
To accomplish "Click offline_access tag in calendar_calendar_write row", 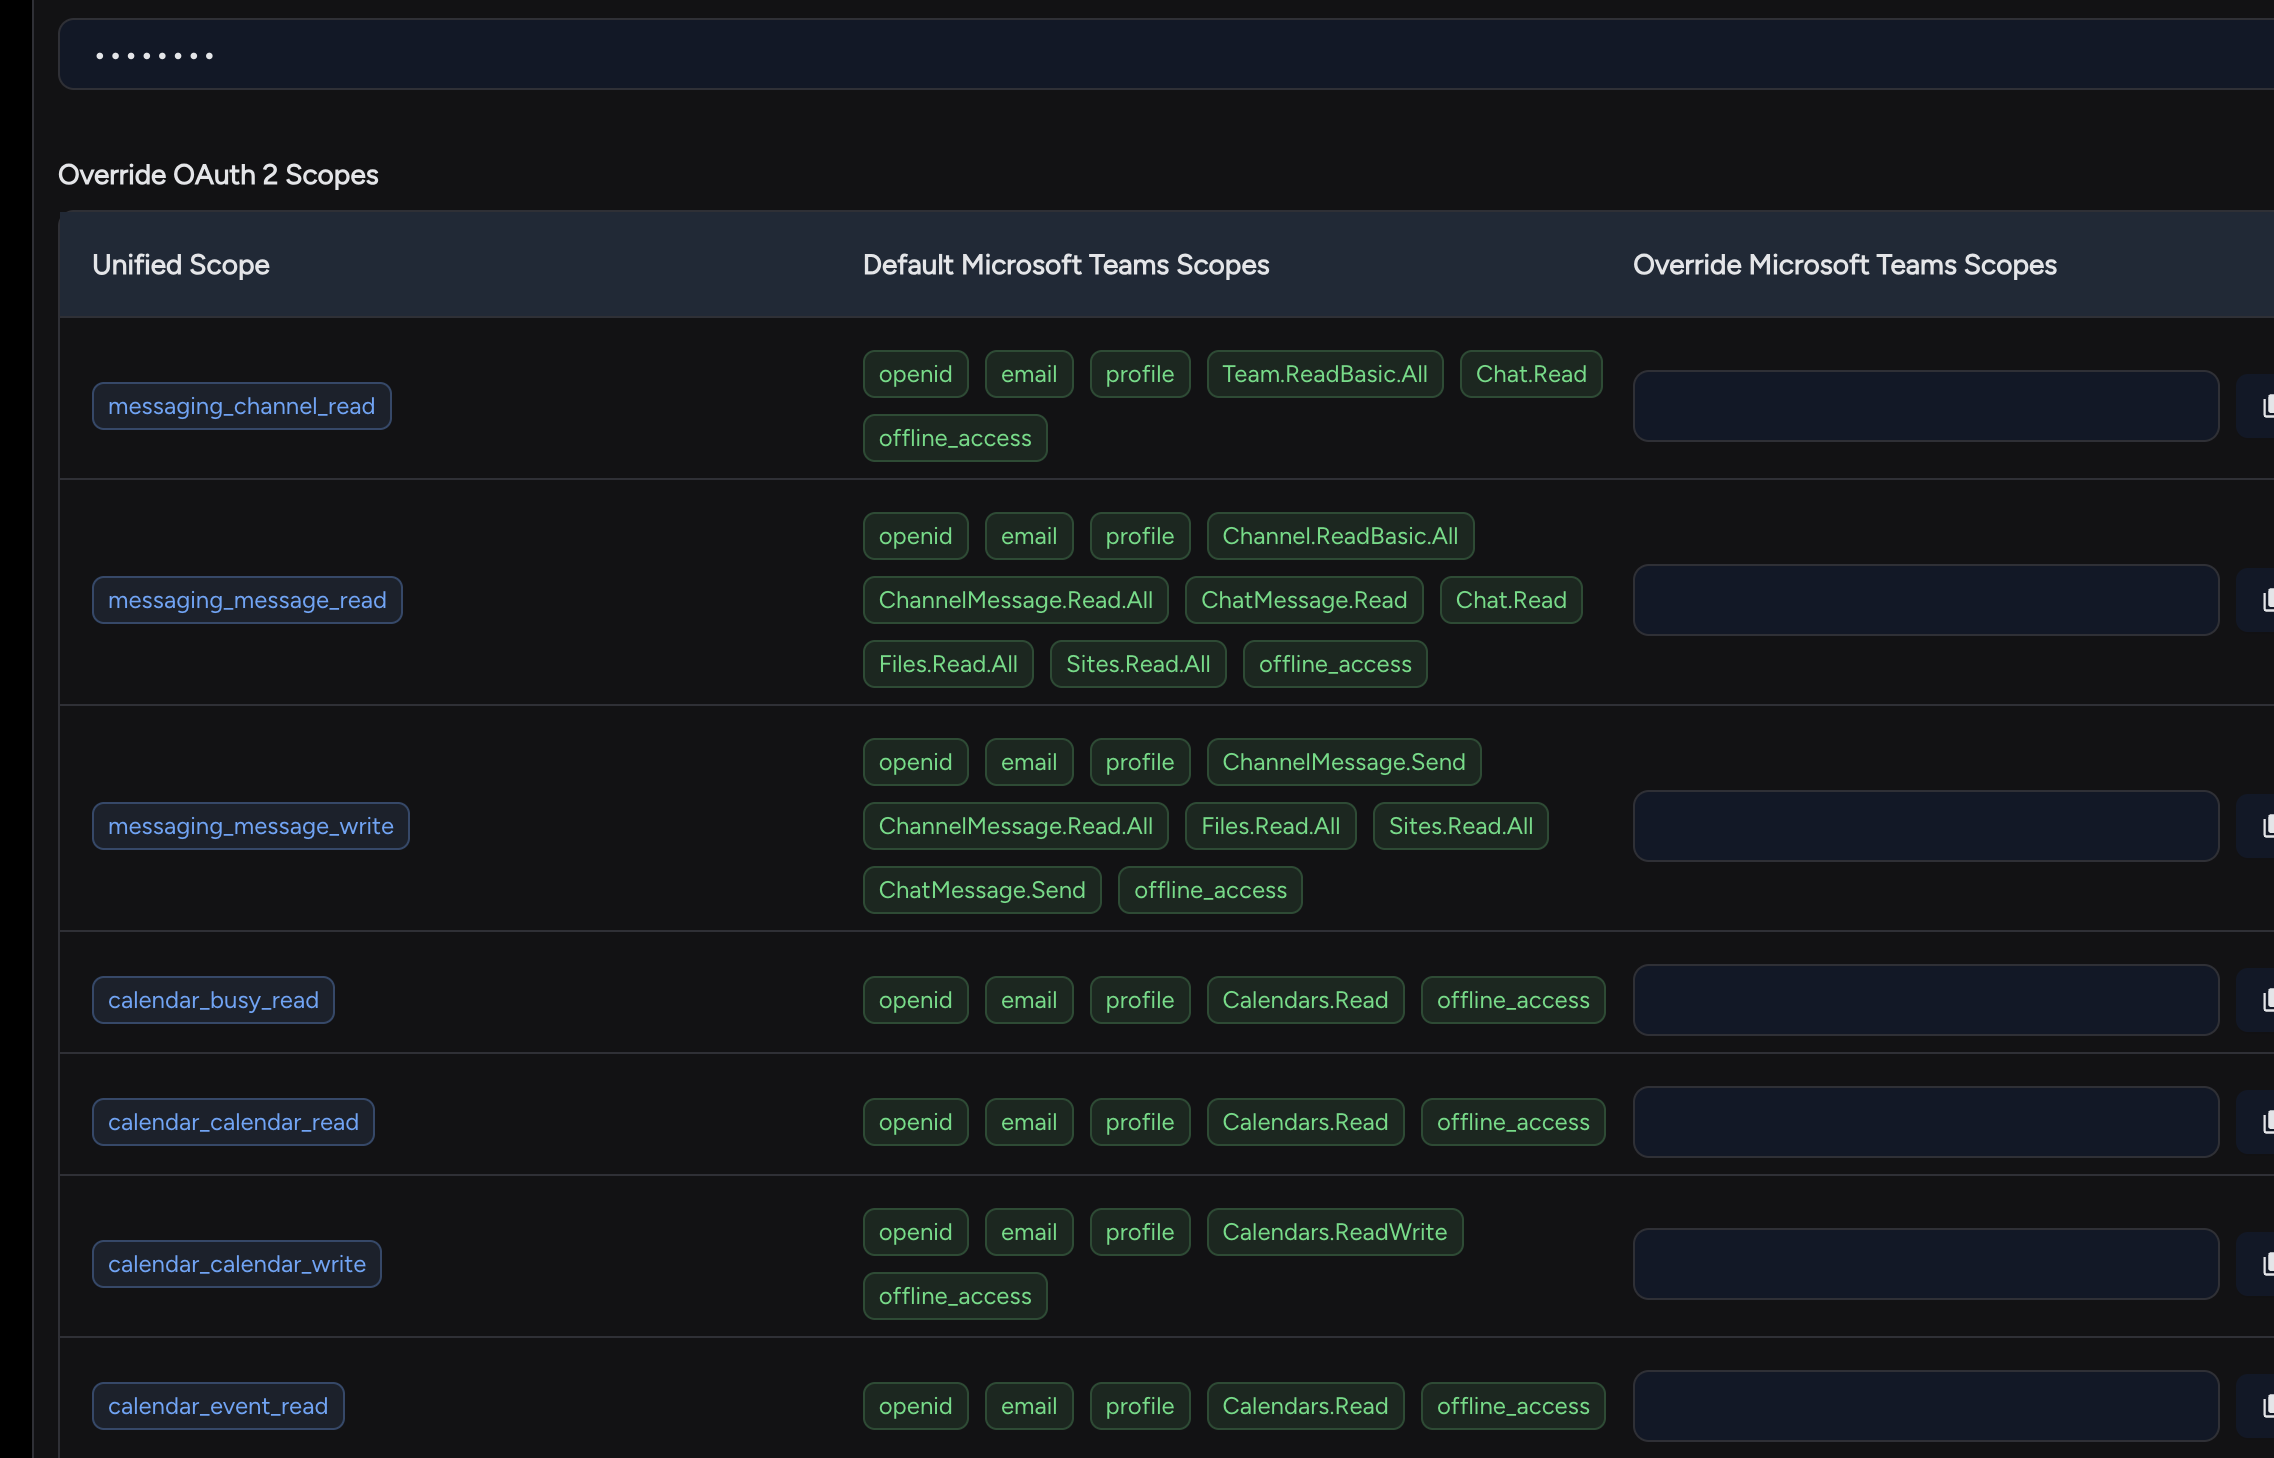I will pyautogui.click(x=955, y=1296).
